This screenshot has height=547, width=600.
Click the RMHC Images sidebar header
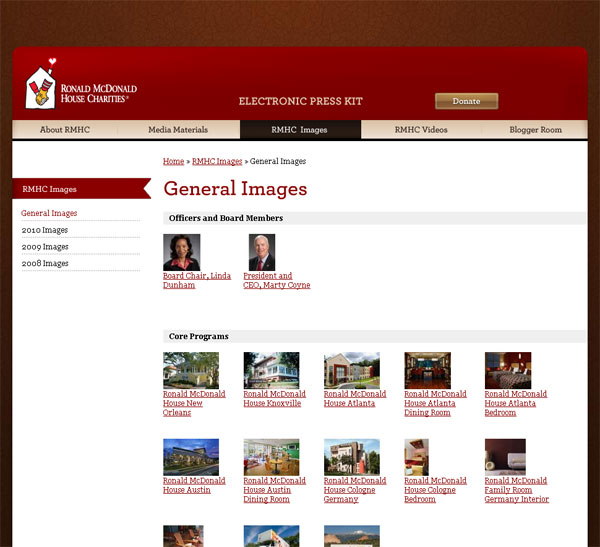pyautogui.click(x=82, y=189)
